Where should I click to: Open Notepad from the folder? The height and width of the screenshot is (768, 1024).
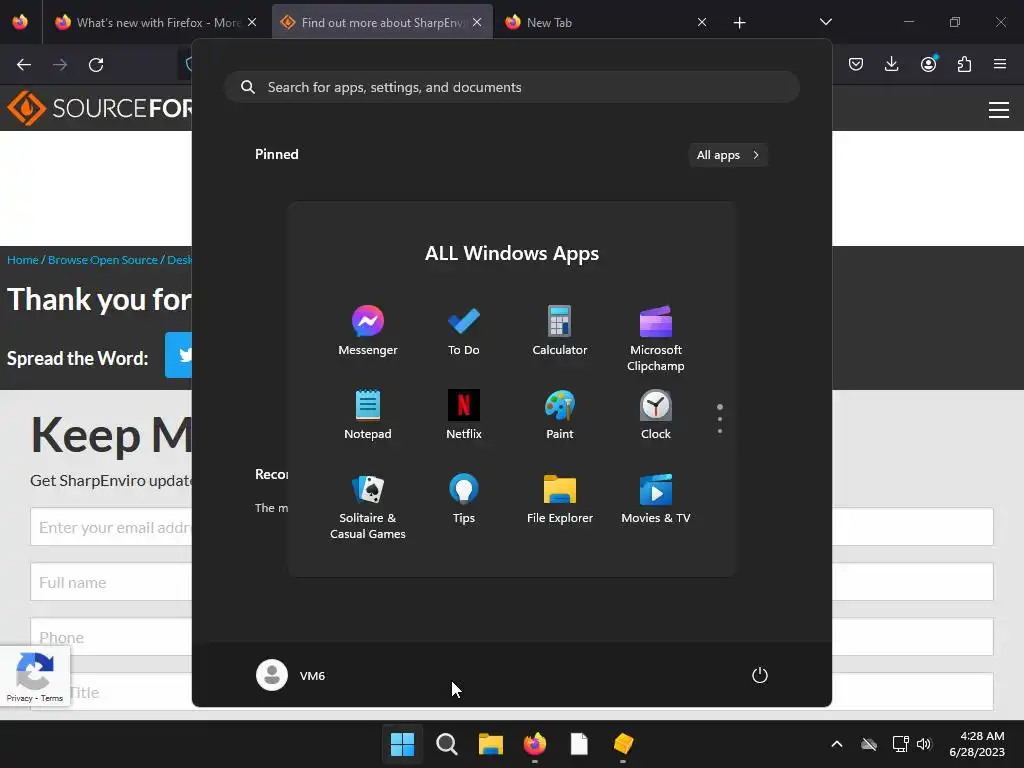[368, 415]
